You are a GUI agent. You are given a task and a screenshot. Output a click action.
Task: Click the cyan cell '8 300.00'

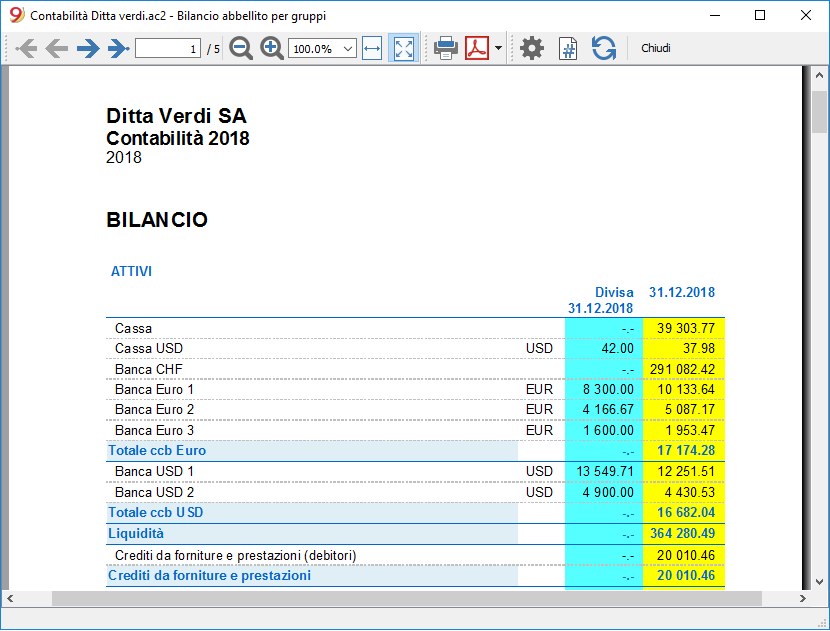click(x=608, y=389)
